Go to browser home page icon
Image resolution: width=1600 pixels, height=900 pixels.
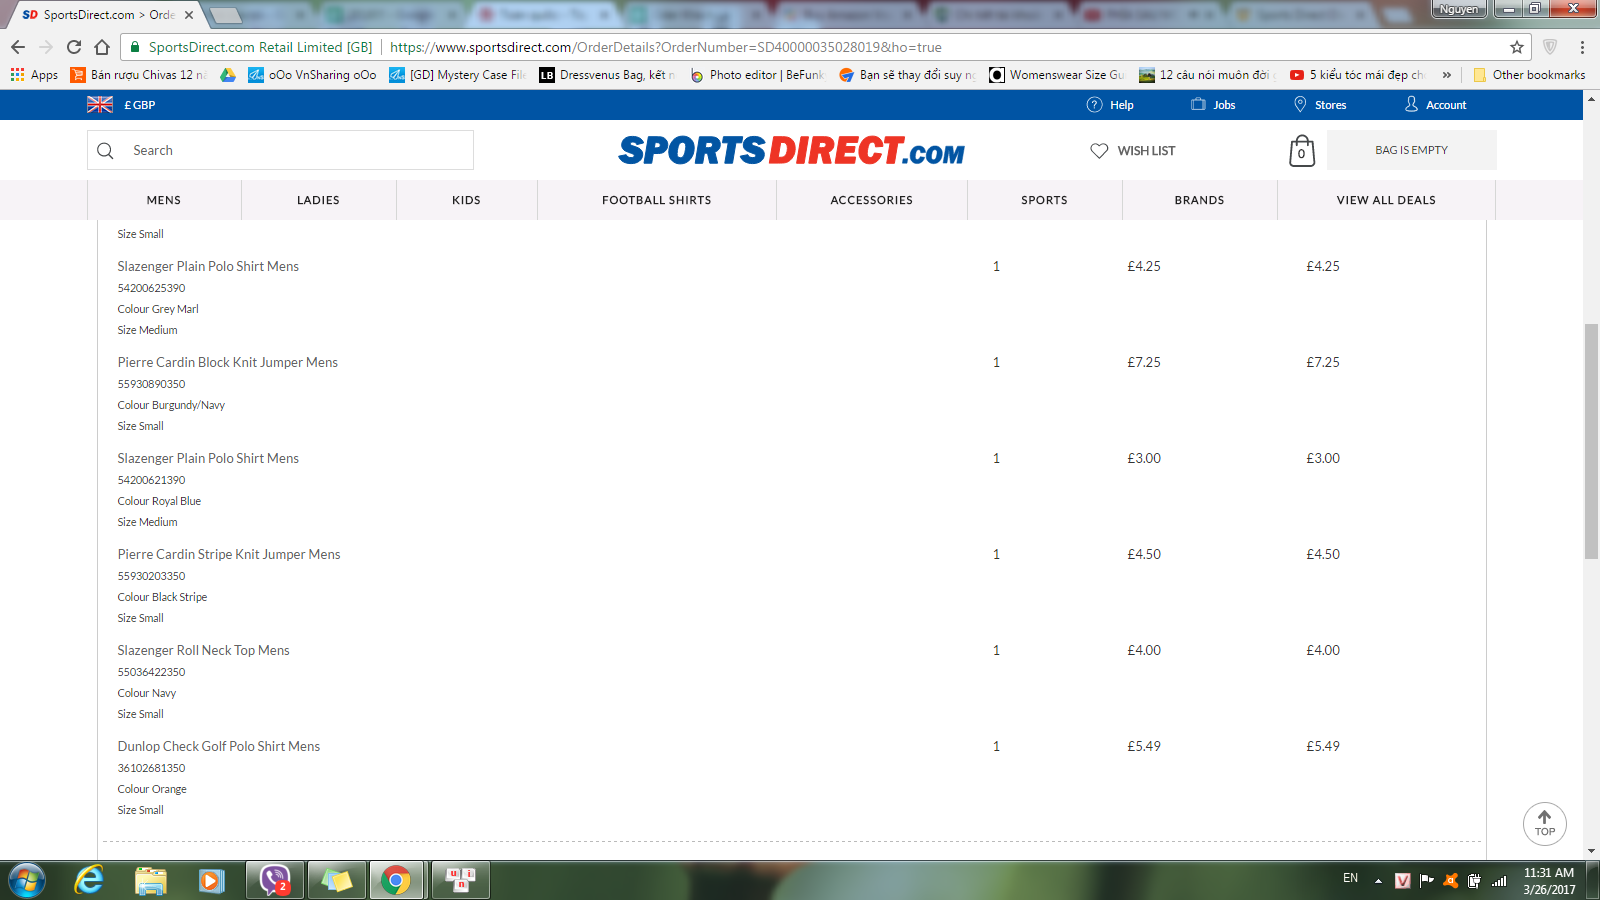coord(102,47)
